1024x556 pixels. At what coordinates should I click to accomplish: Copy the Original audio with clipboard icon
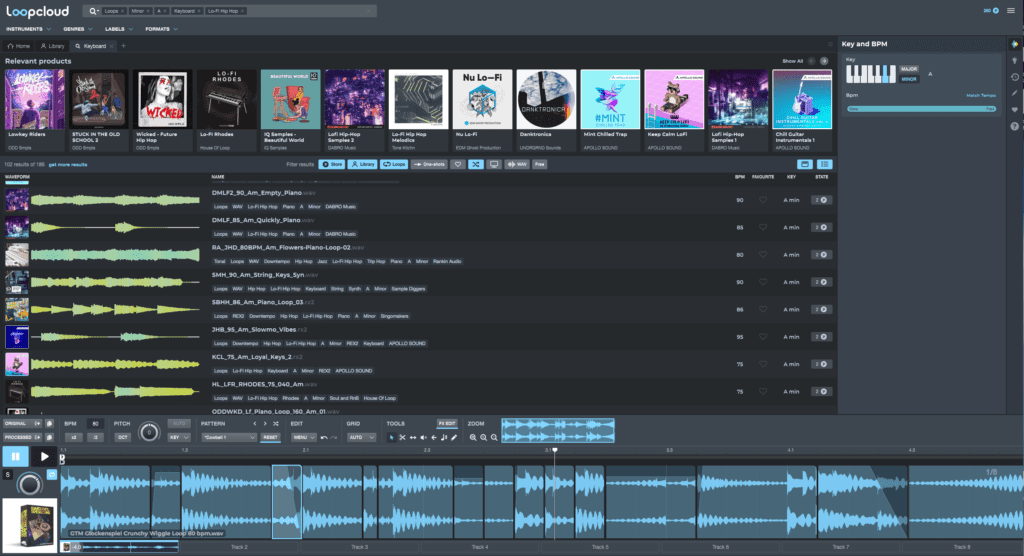[49, 424]
